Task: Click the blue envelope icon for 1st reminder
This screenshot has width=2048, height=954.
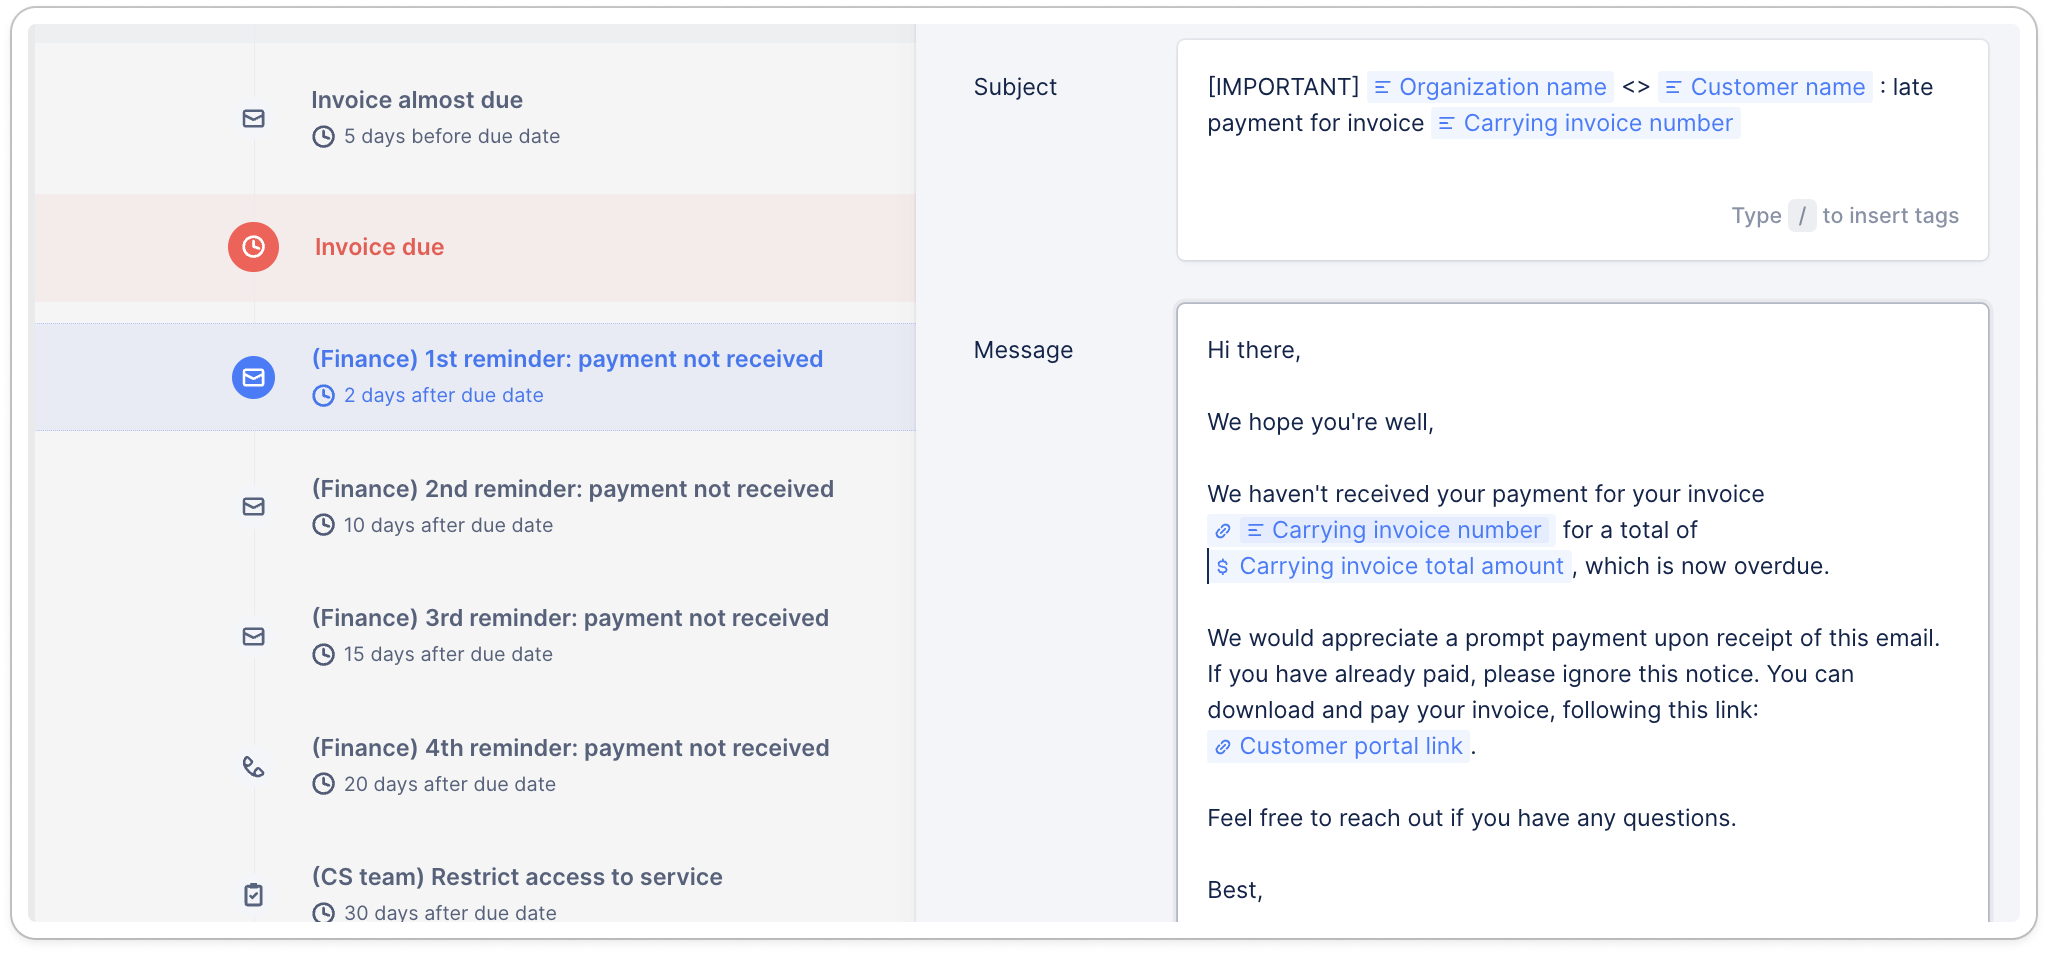Action: click(254, 378)
